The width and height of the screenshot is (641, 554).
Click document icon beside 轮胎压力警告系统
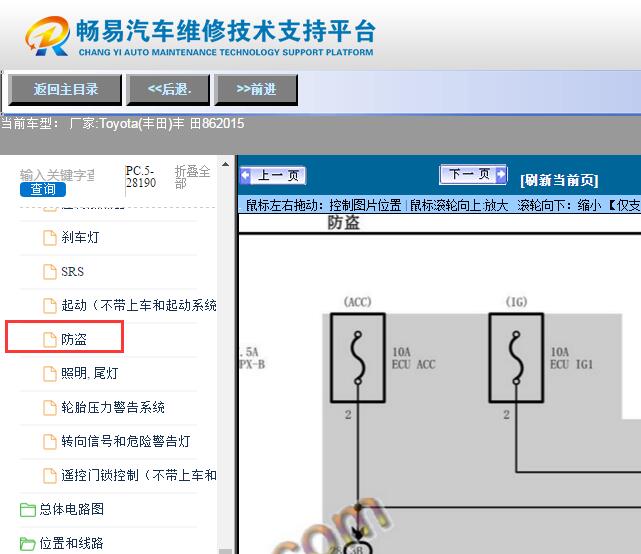pos(50,407)
